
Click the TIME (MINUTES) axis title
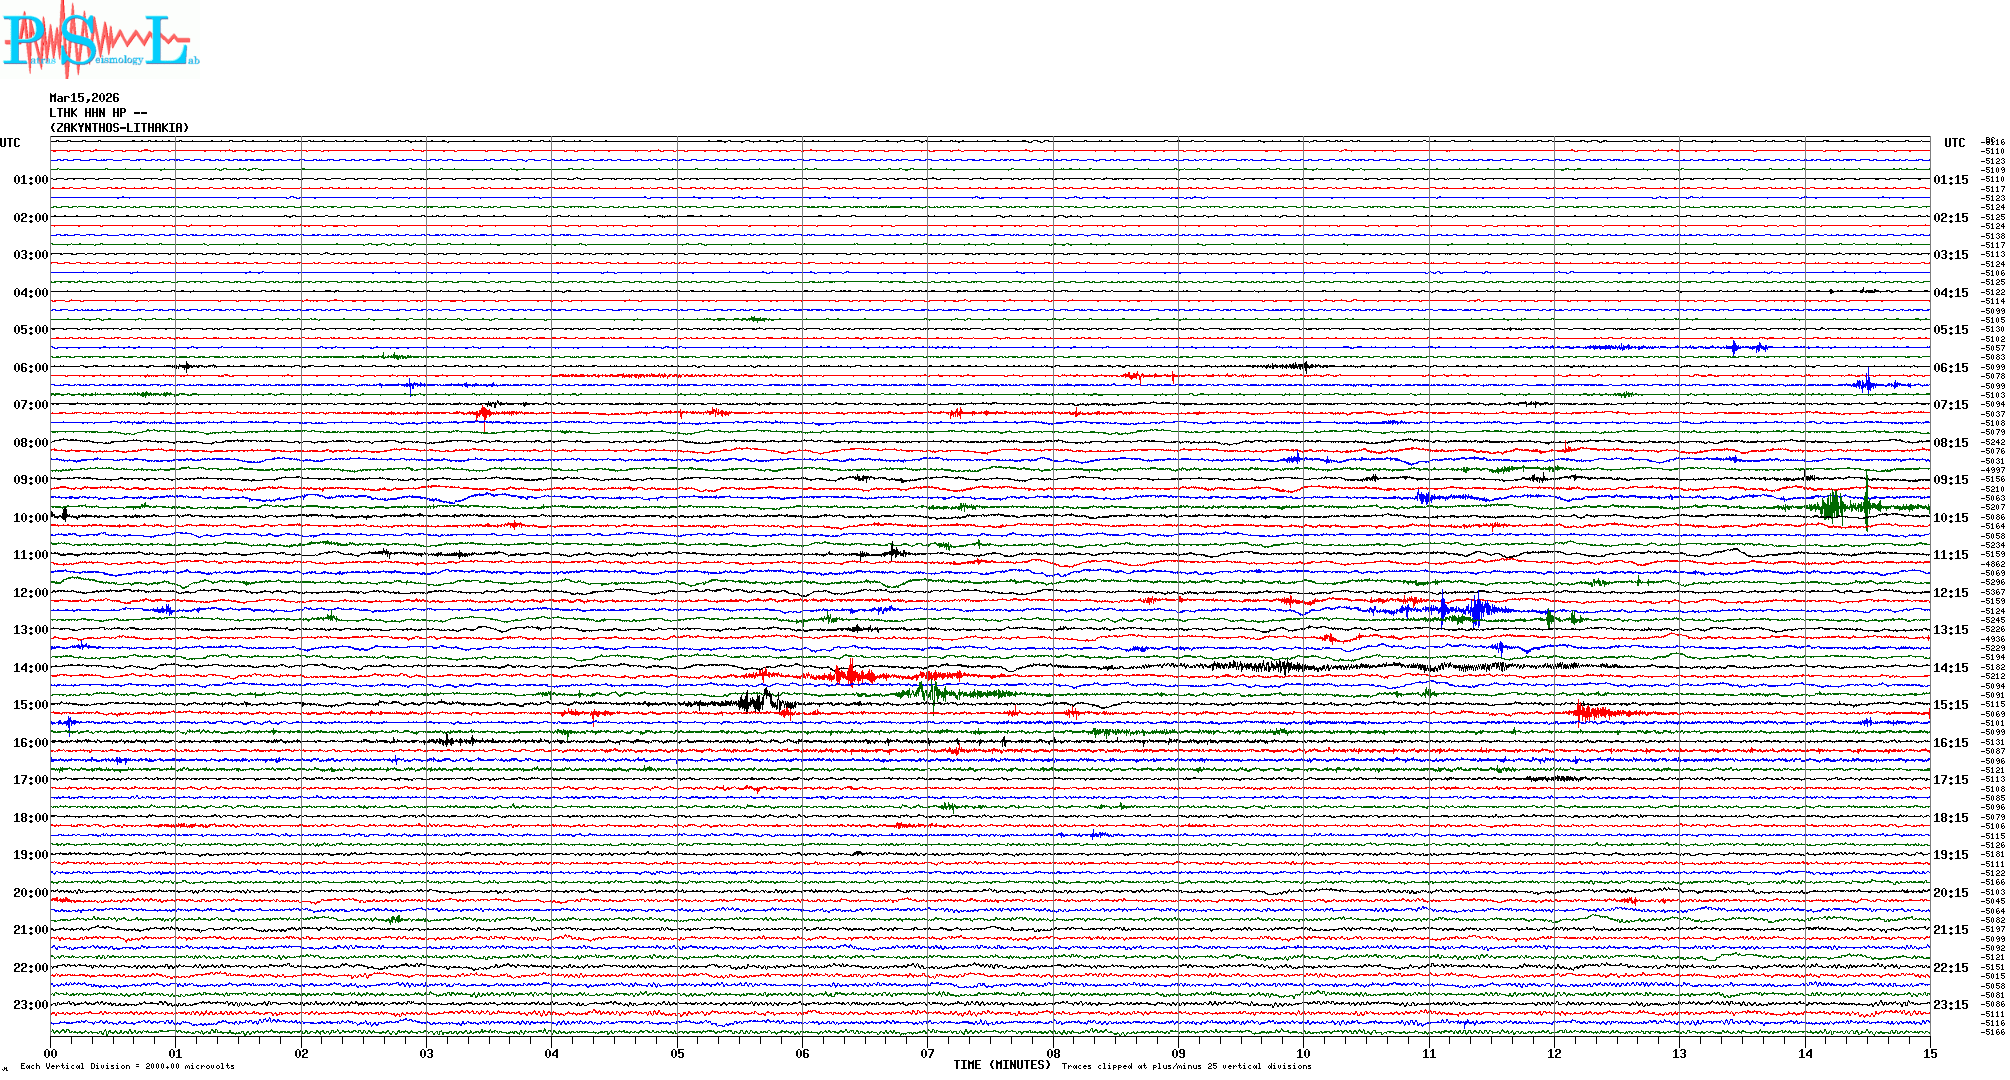1002,1065
